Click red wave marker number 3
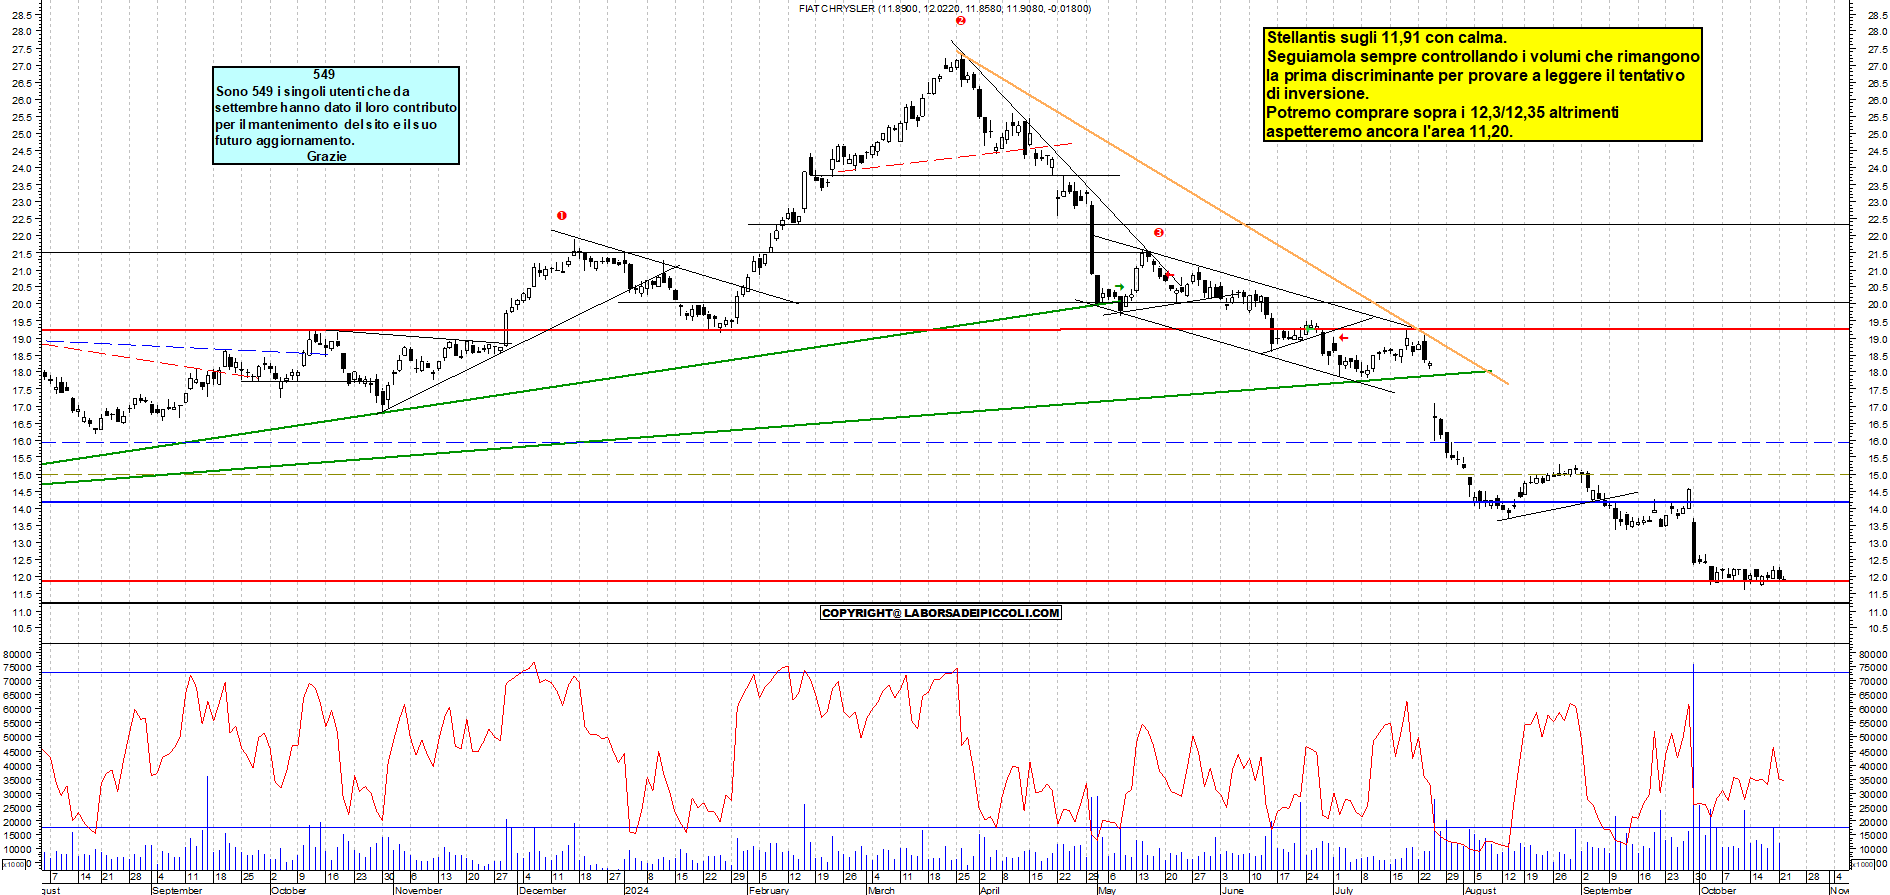Viewport: 1890px width, 895px height. coord(1159,232)
